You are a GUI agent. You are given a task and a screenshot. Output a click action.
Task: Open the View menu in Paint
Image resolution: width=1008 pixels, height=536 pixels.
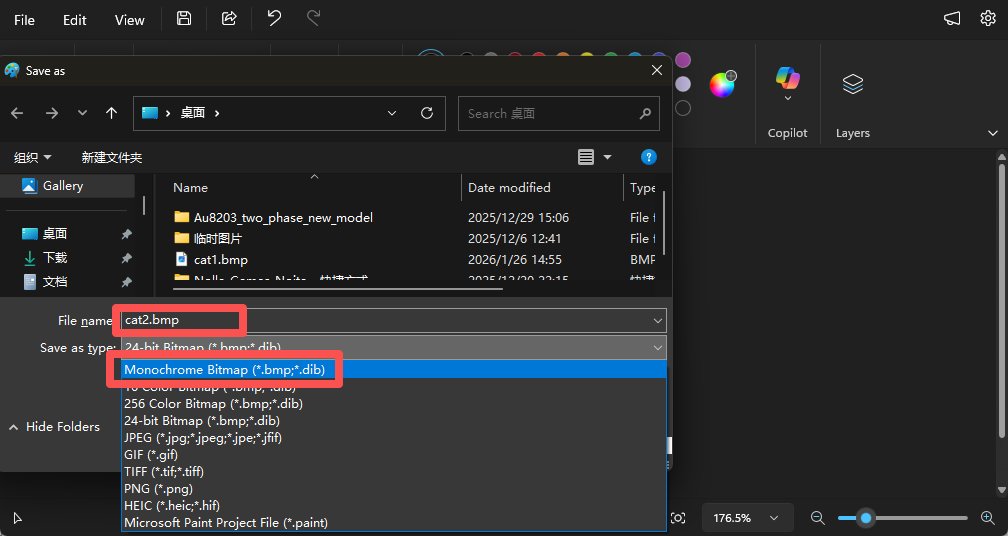point(129,20)
